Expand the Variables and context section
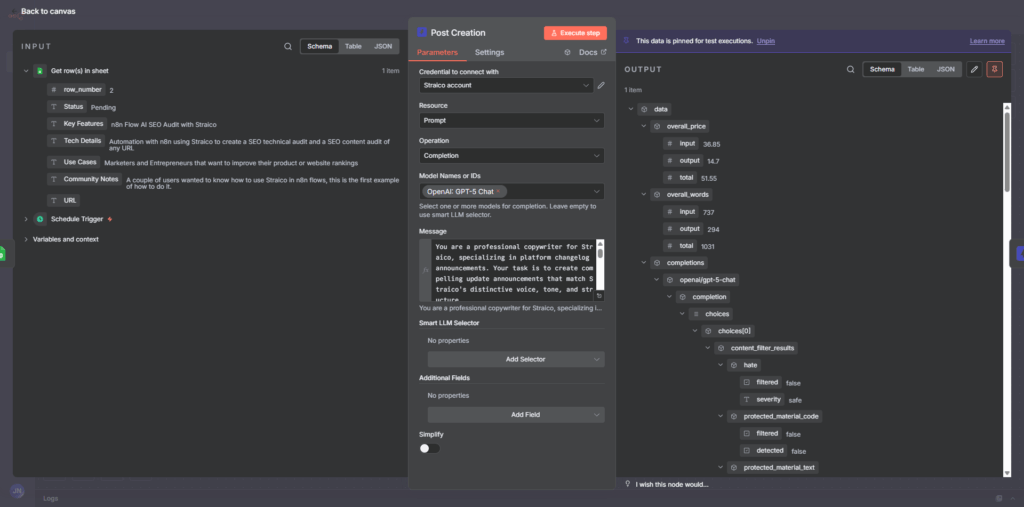Viewport: 1024px width, 507px height. pyautogui.click(x=27, y=239)
